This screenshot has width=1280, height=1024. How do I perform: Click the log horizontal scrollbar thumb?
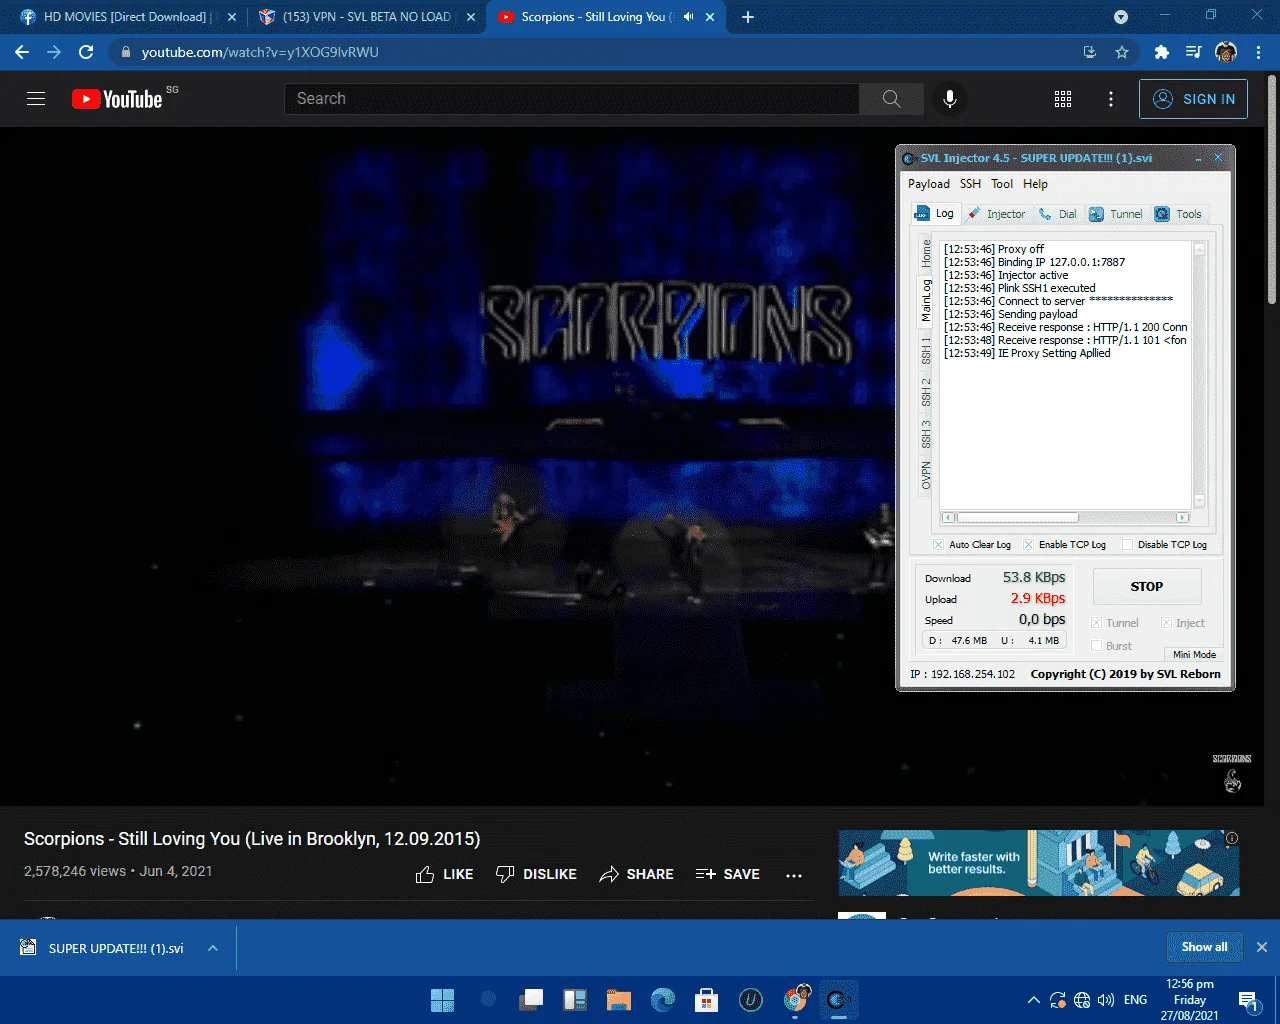[x=1017, y=518]
